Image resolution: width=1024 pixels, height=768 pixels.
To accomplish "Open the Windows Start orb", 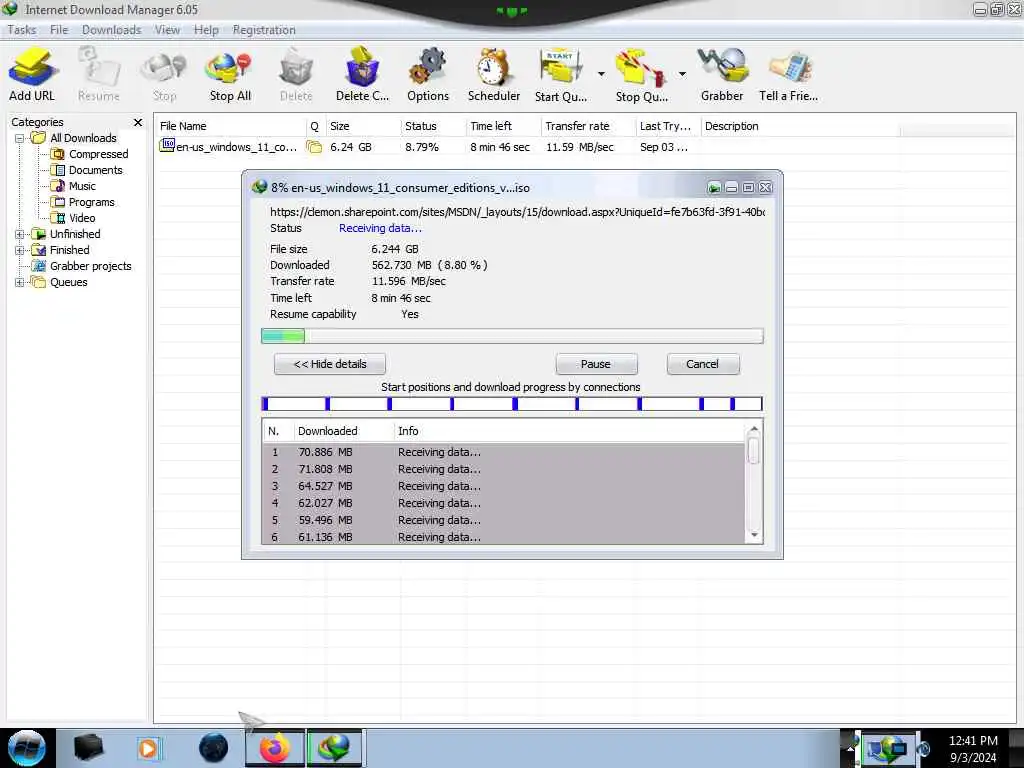I will (27, 748).
